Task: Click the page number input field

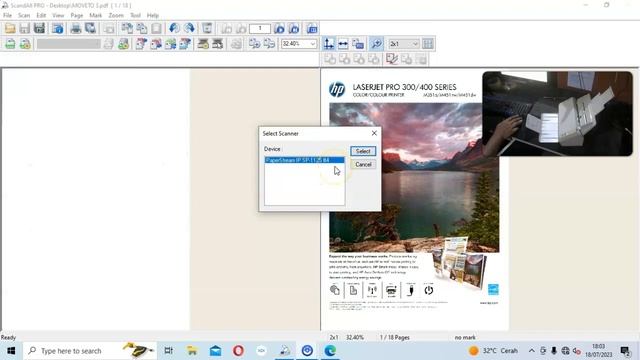Action: tap(260, 28)
